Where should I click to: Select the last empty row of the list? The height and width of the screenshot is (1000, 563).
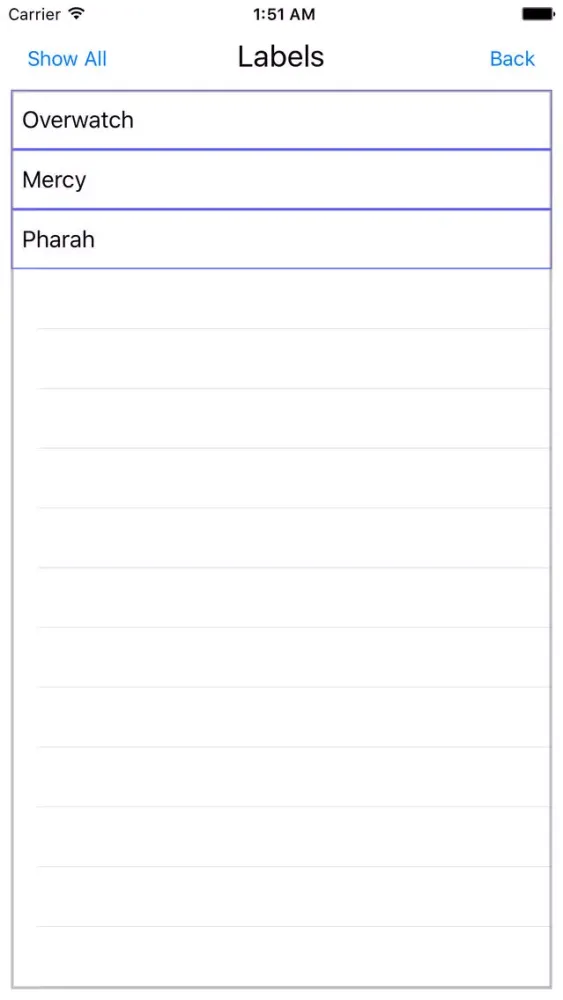point(281,957)
